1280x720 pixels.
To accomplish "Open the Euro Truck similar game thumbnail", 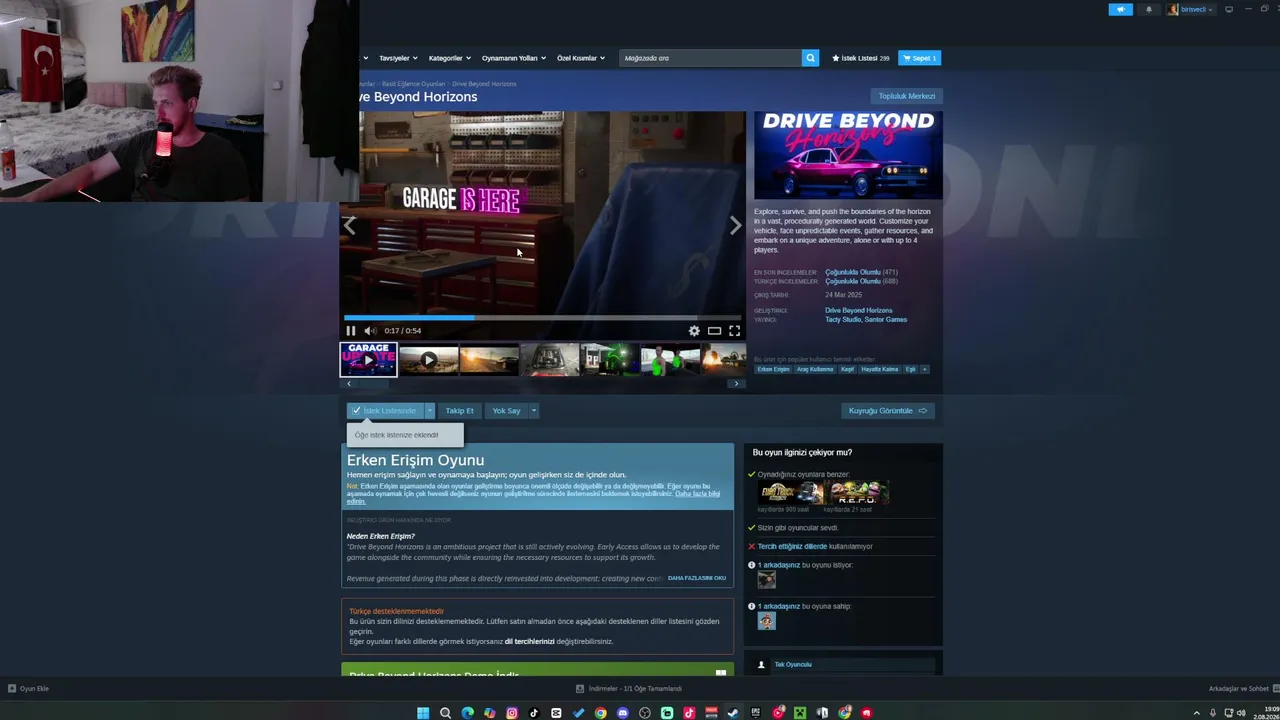I will [791, 492].
